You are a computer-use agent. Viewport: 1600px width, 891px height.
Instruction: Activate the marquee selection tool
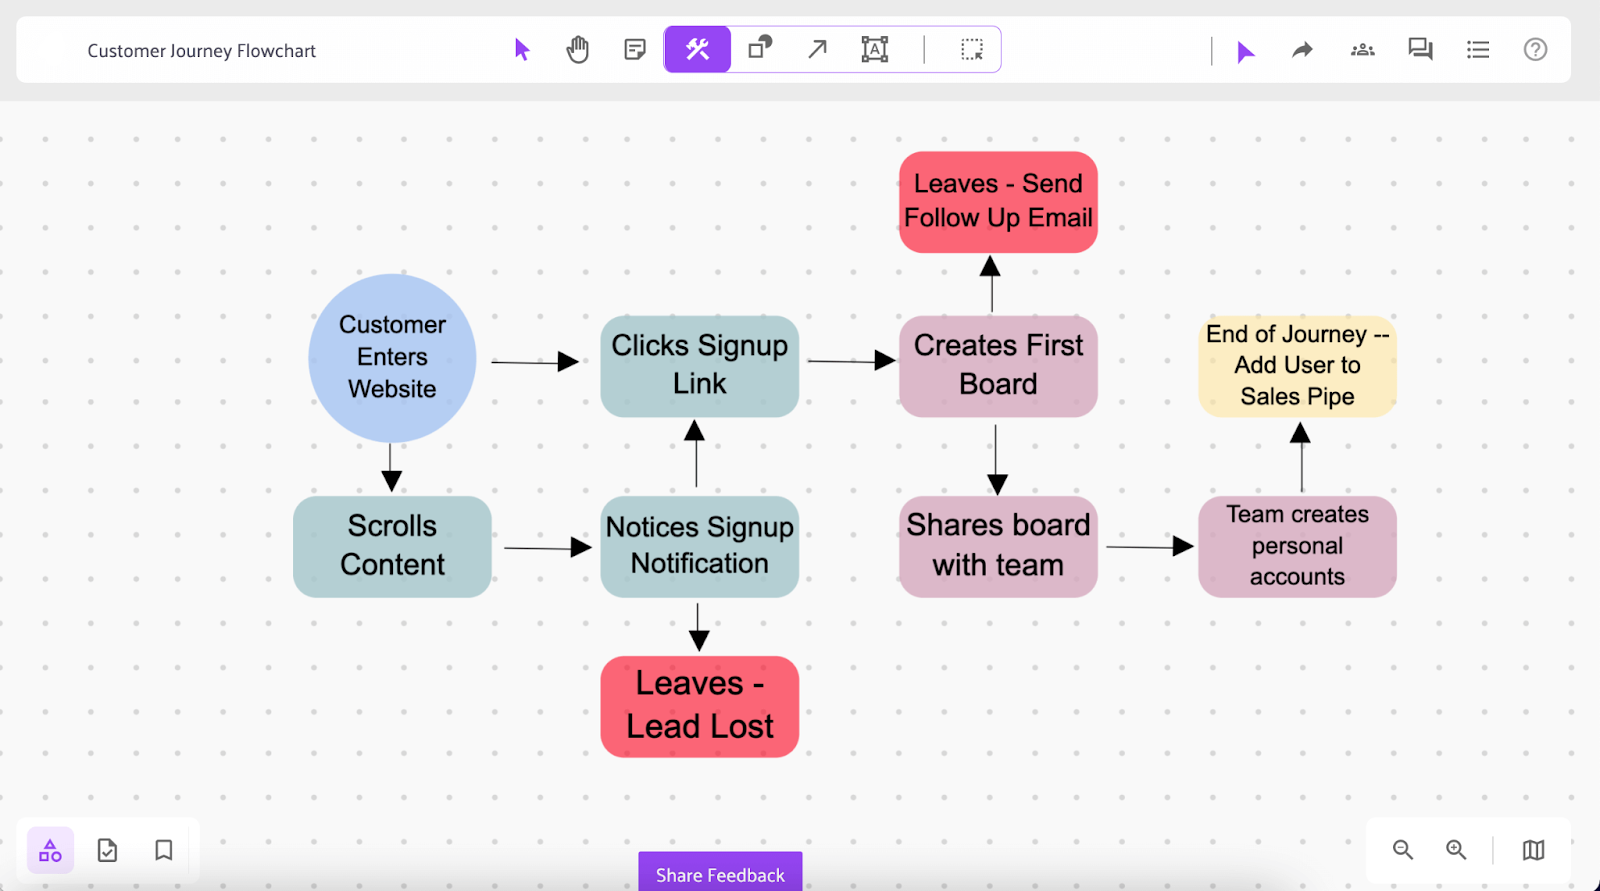click(x=972, y=49)
